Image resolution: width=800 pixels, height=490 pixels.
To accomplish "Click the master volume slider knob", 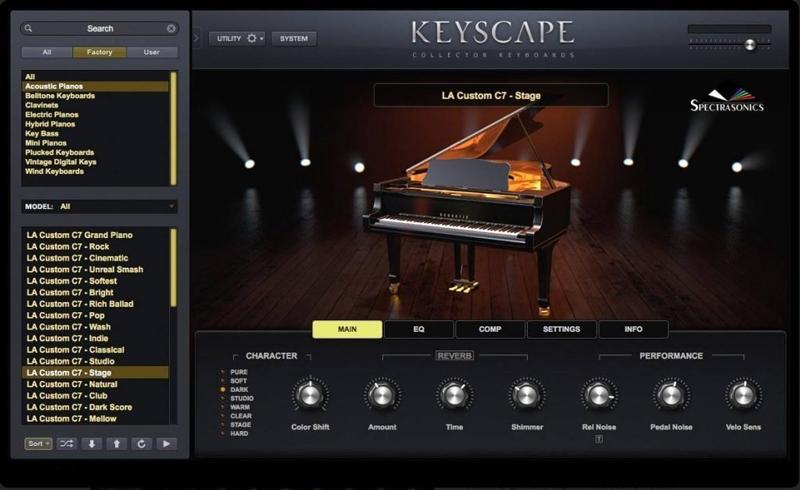I will pyautogui.click(x=750, y=44).
